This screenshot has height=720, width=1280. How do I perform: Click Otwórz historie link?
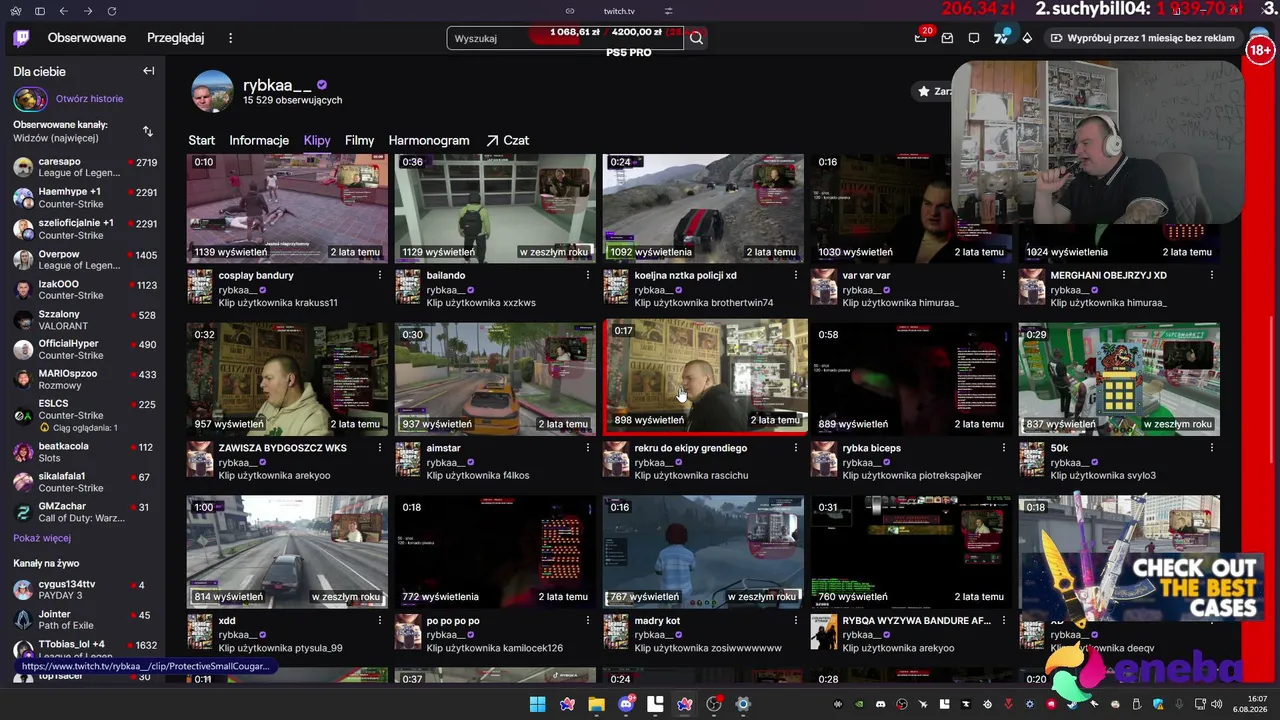pos(89,99)
